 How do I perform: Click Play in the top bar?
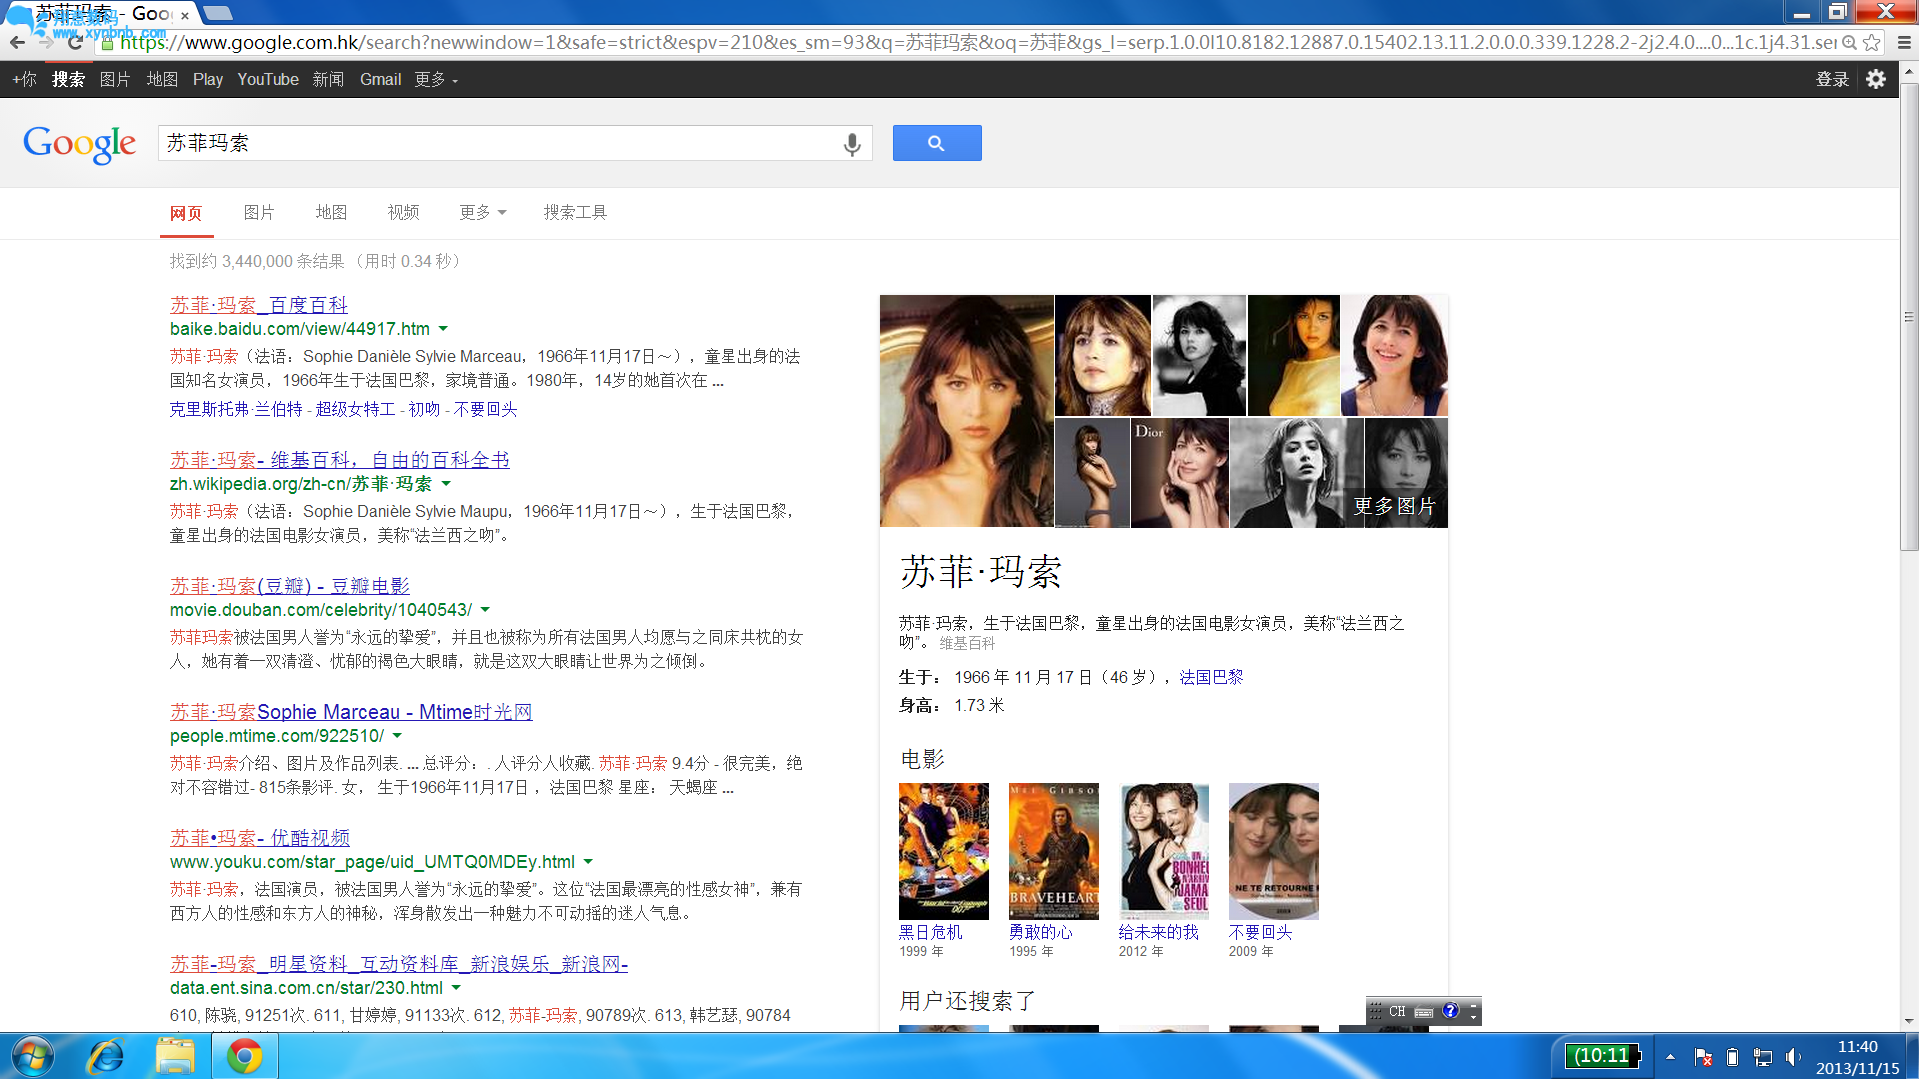208,79
